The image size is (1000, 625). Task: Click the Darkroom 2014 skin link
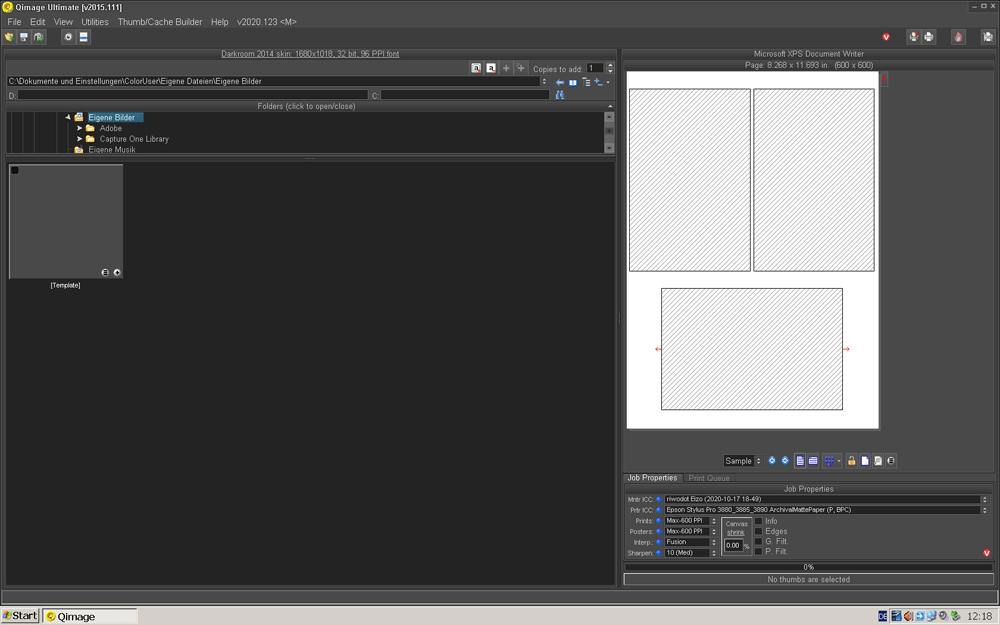310,54
